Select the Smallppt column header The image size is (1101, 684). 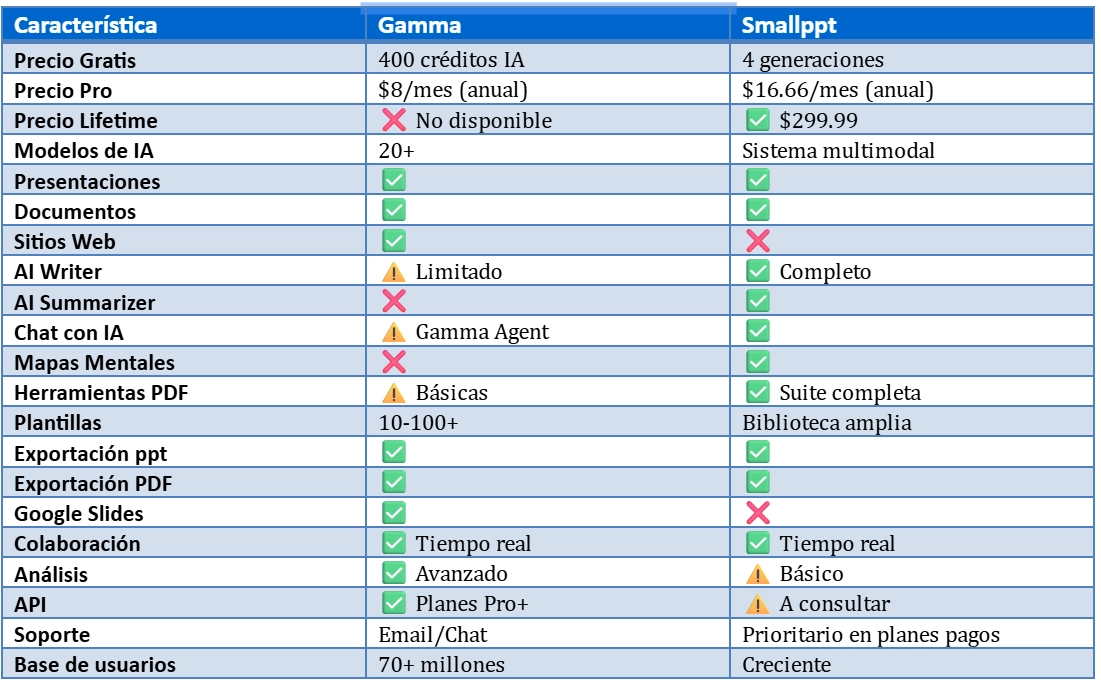911,25
